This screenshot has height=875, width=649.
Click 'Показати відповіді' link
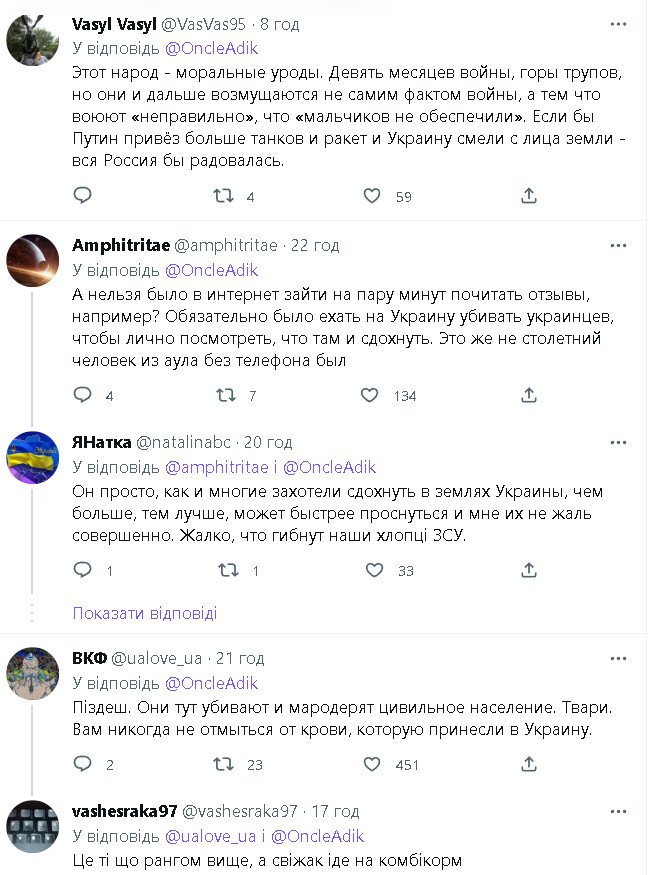(144, 613)
